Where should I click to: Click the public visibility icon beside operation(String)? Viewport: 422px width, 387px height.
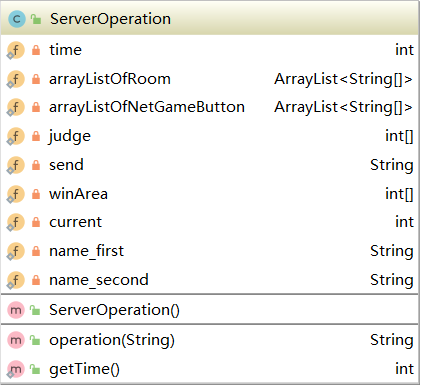click(x=35, y=340)
